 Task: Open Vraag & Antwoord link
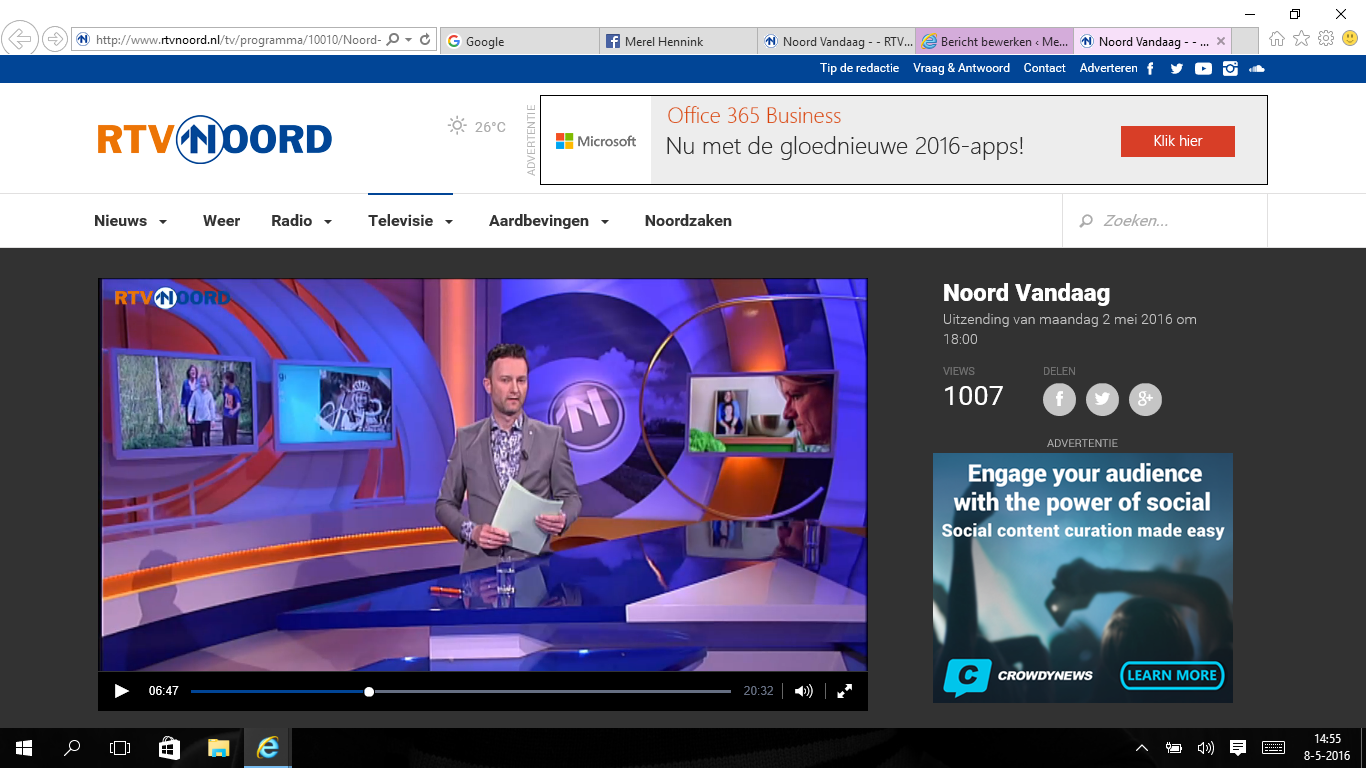pyautogui.click(x=961, y=68)
